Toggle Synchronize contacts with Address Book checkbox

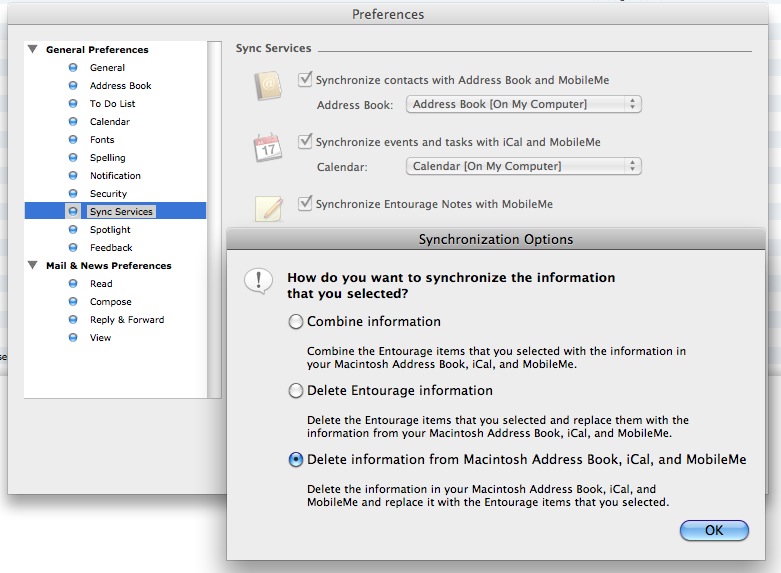point(305,79)
